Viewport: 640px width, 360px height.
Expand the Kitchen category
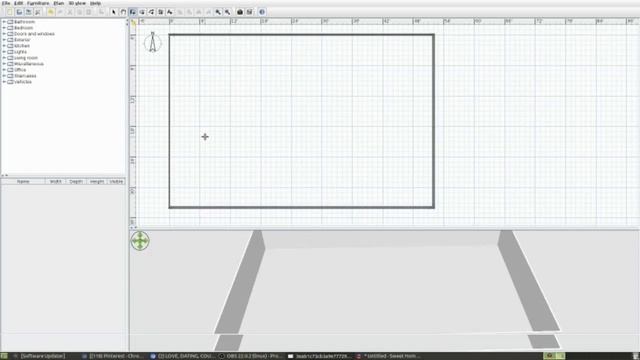tap(4, 46)
